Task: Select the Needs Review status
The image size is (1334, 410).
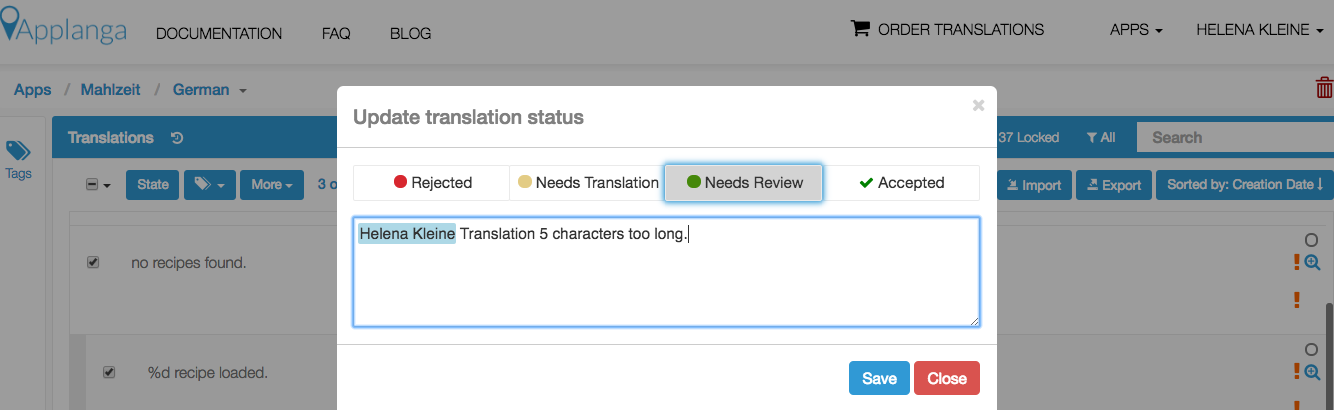Action: 744,183
